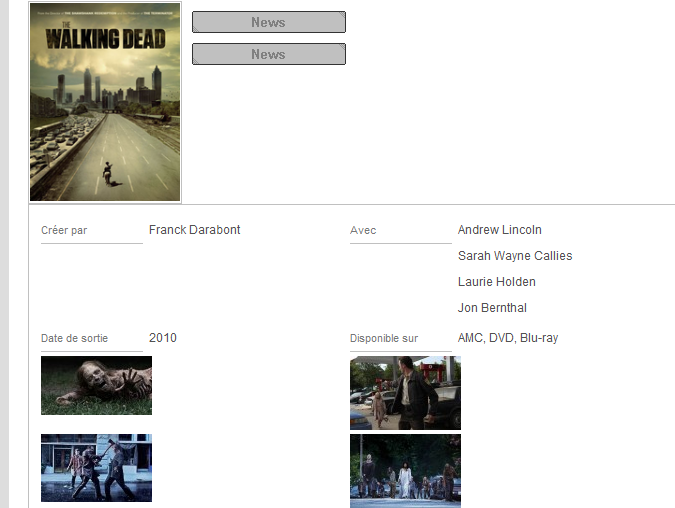Image resolution: width=675 pixels, height=508 pixels.
Task: Select actress Laurie Holden
Action: 497,282
